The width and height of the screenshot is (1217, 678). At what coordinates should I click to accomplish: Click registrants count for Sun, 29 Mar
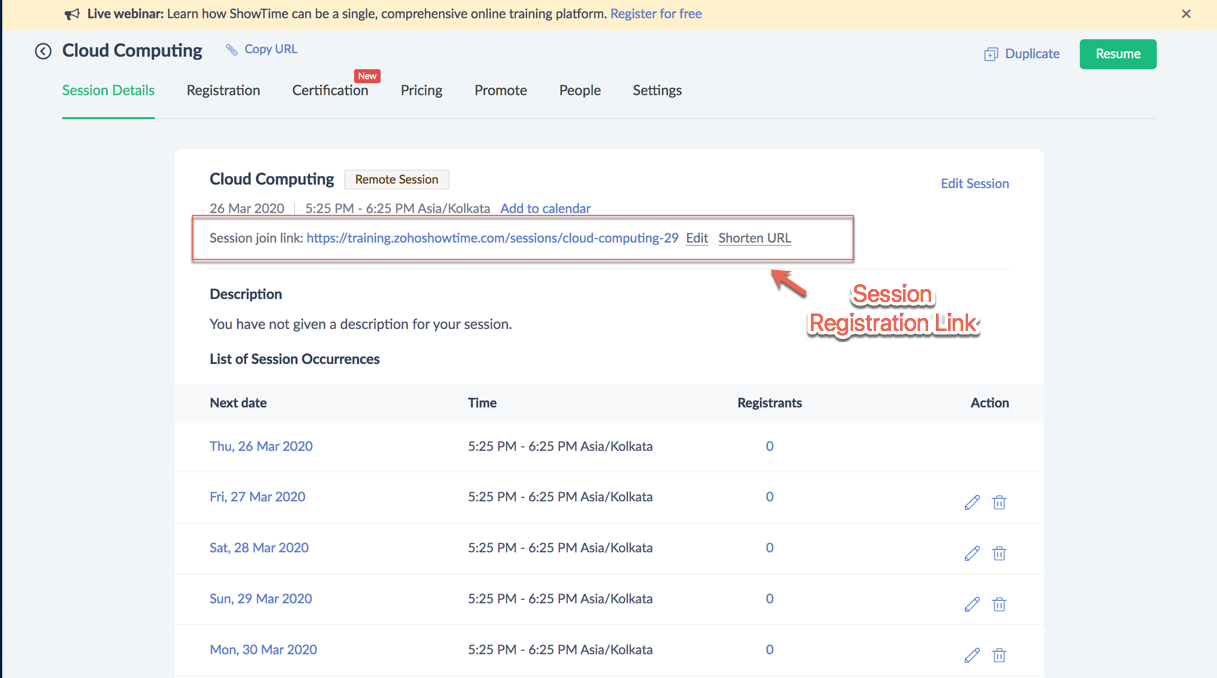pyautogui.click(x=769, y=599)
